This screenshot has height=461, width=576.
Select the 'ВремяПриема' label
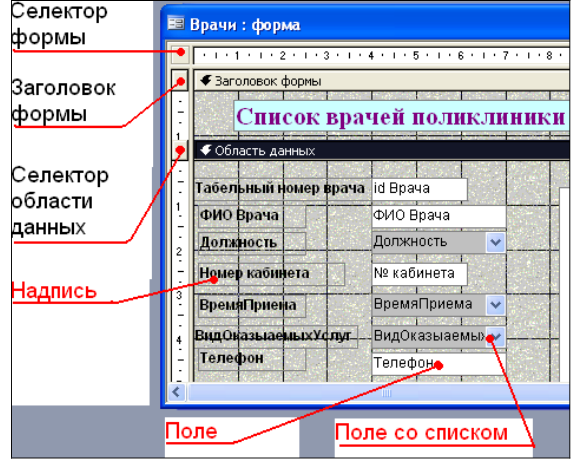point(252,305)
